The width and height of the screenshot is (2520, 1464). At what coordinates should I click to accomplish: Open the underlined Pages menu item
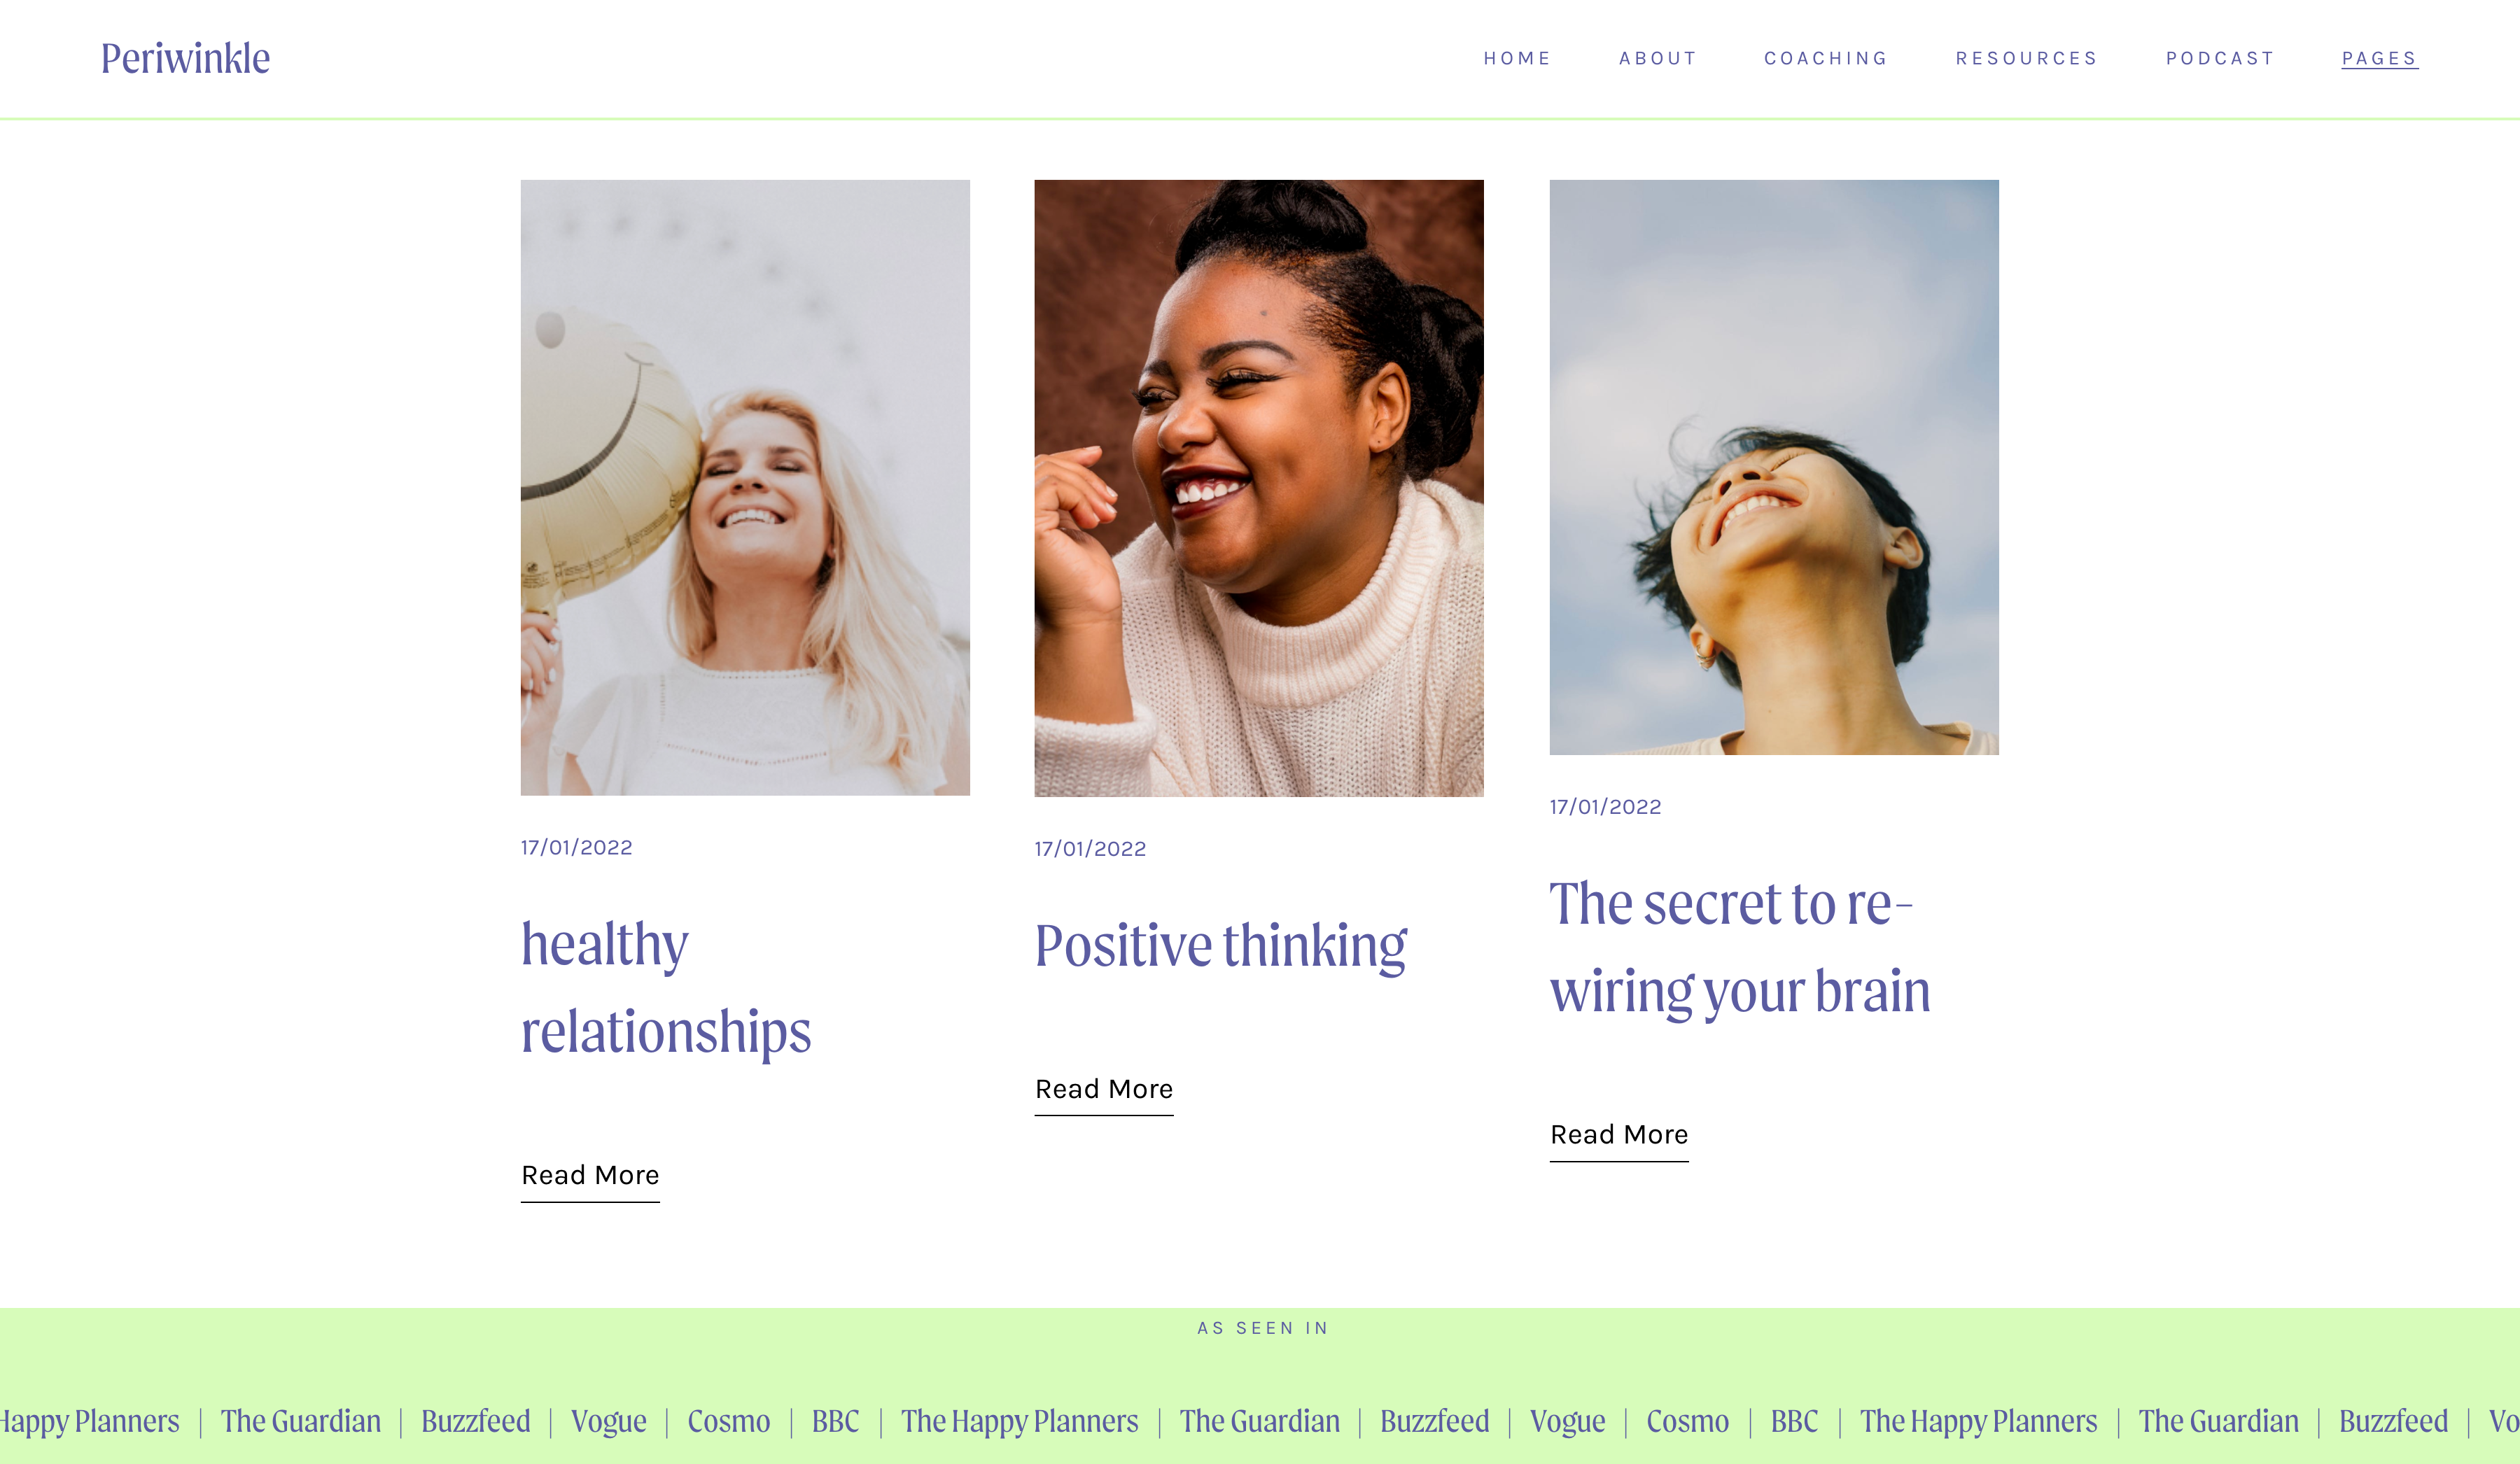coord(2380,59)
